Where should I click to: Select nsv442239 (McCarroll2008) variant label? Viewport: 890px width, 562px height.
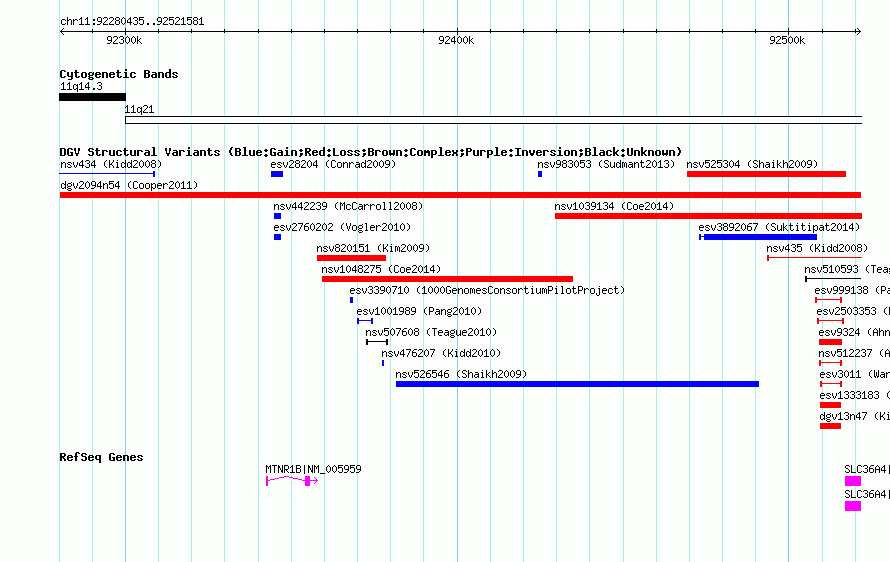(348, 206)
